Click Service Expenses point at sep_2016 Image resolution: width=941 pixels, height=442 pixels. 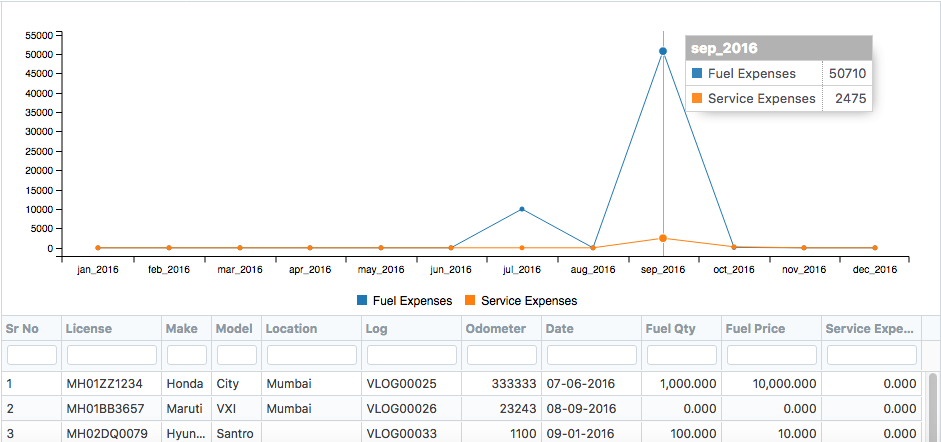point(663,238)
